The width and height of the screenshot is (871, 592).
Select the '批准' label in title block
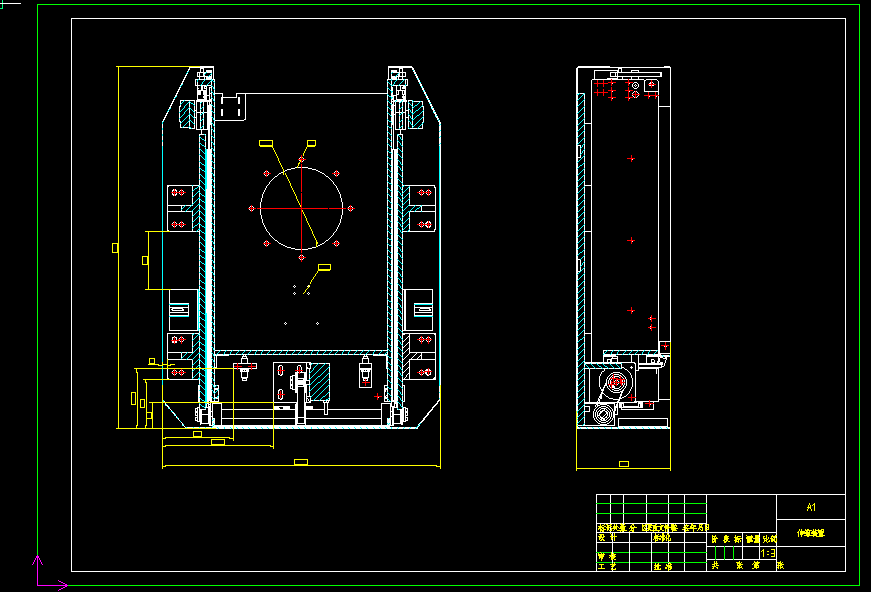coord(663,567)
